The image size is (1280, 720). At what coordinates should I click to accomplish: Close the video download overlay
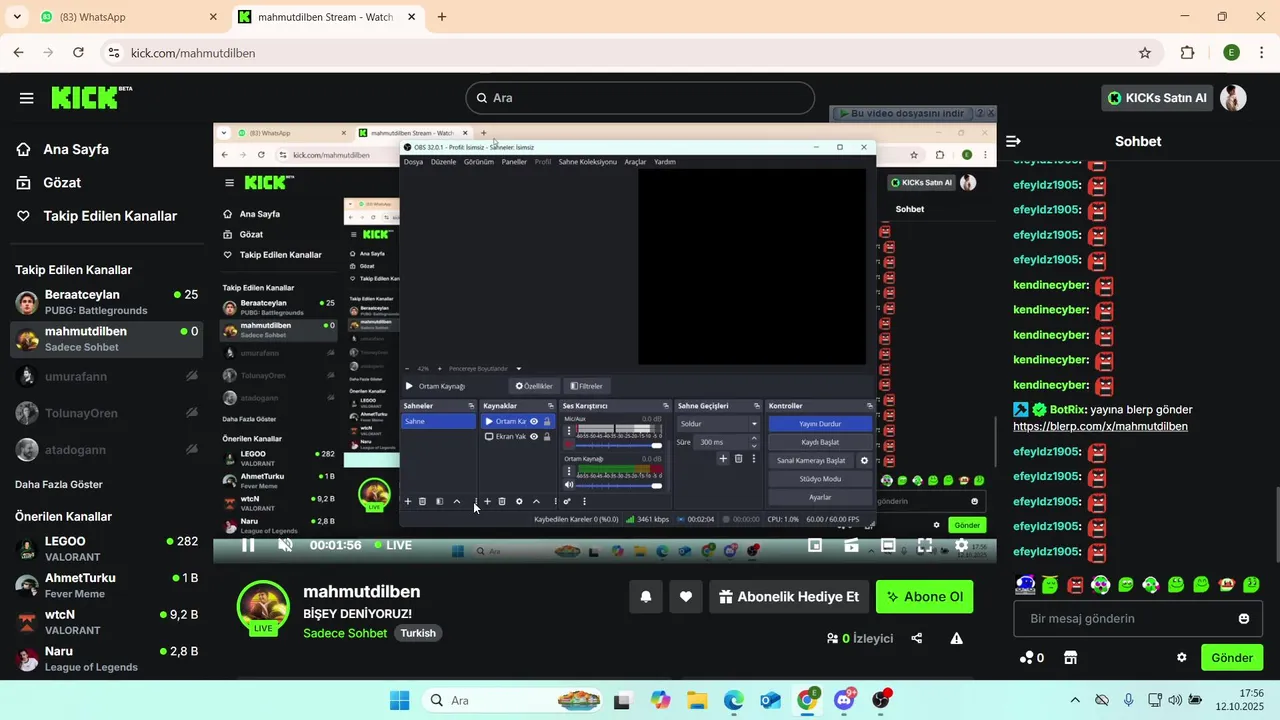[x=991, y=114]
